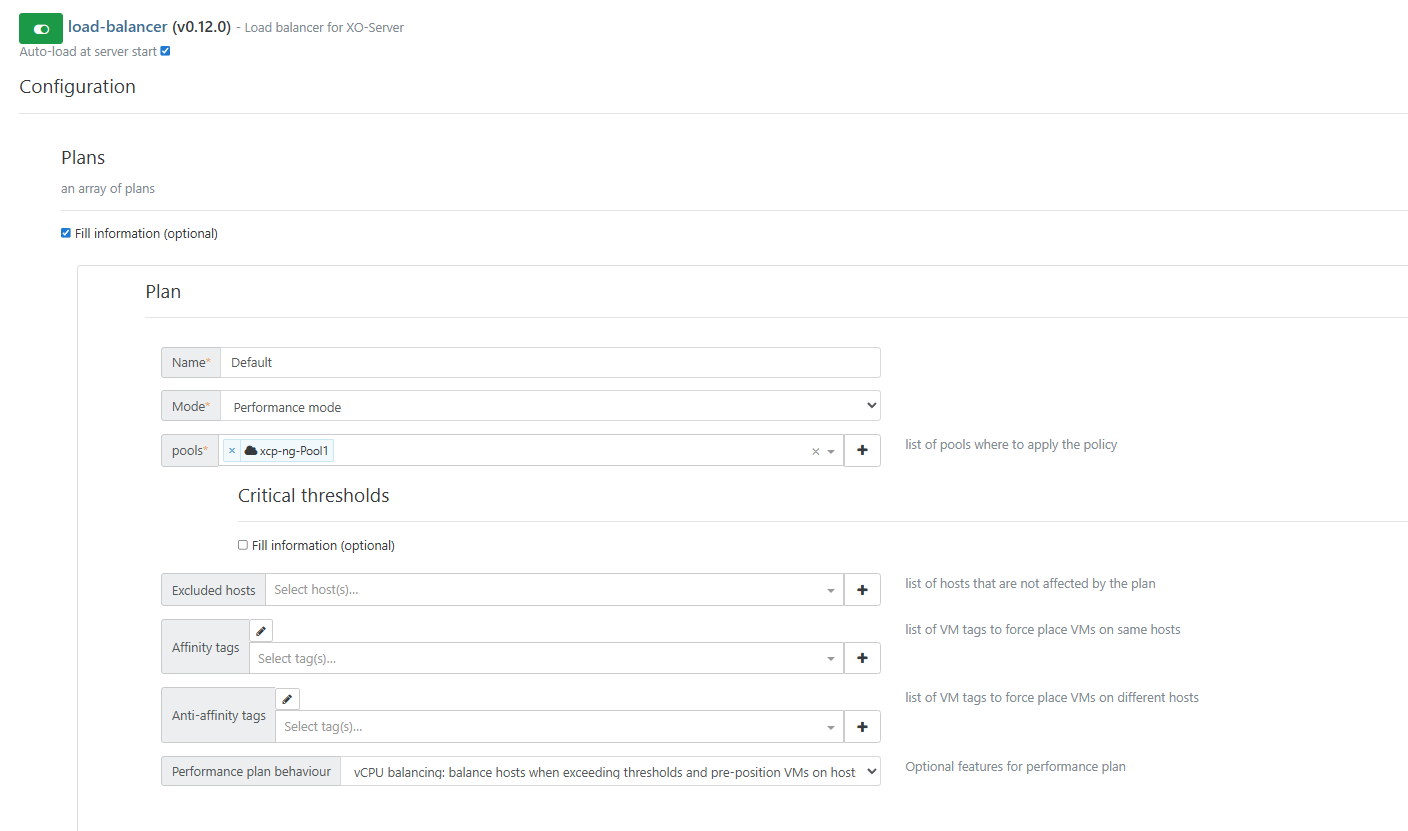Click the Name input field containing Default
Image resolution: width=1408 pixels, height=831 pixels.
pos(550,362)
